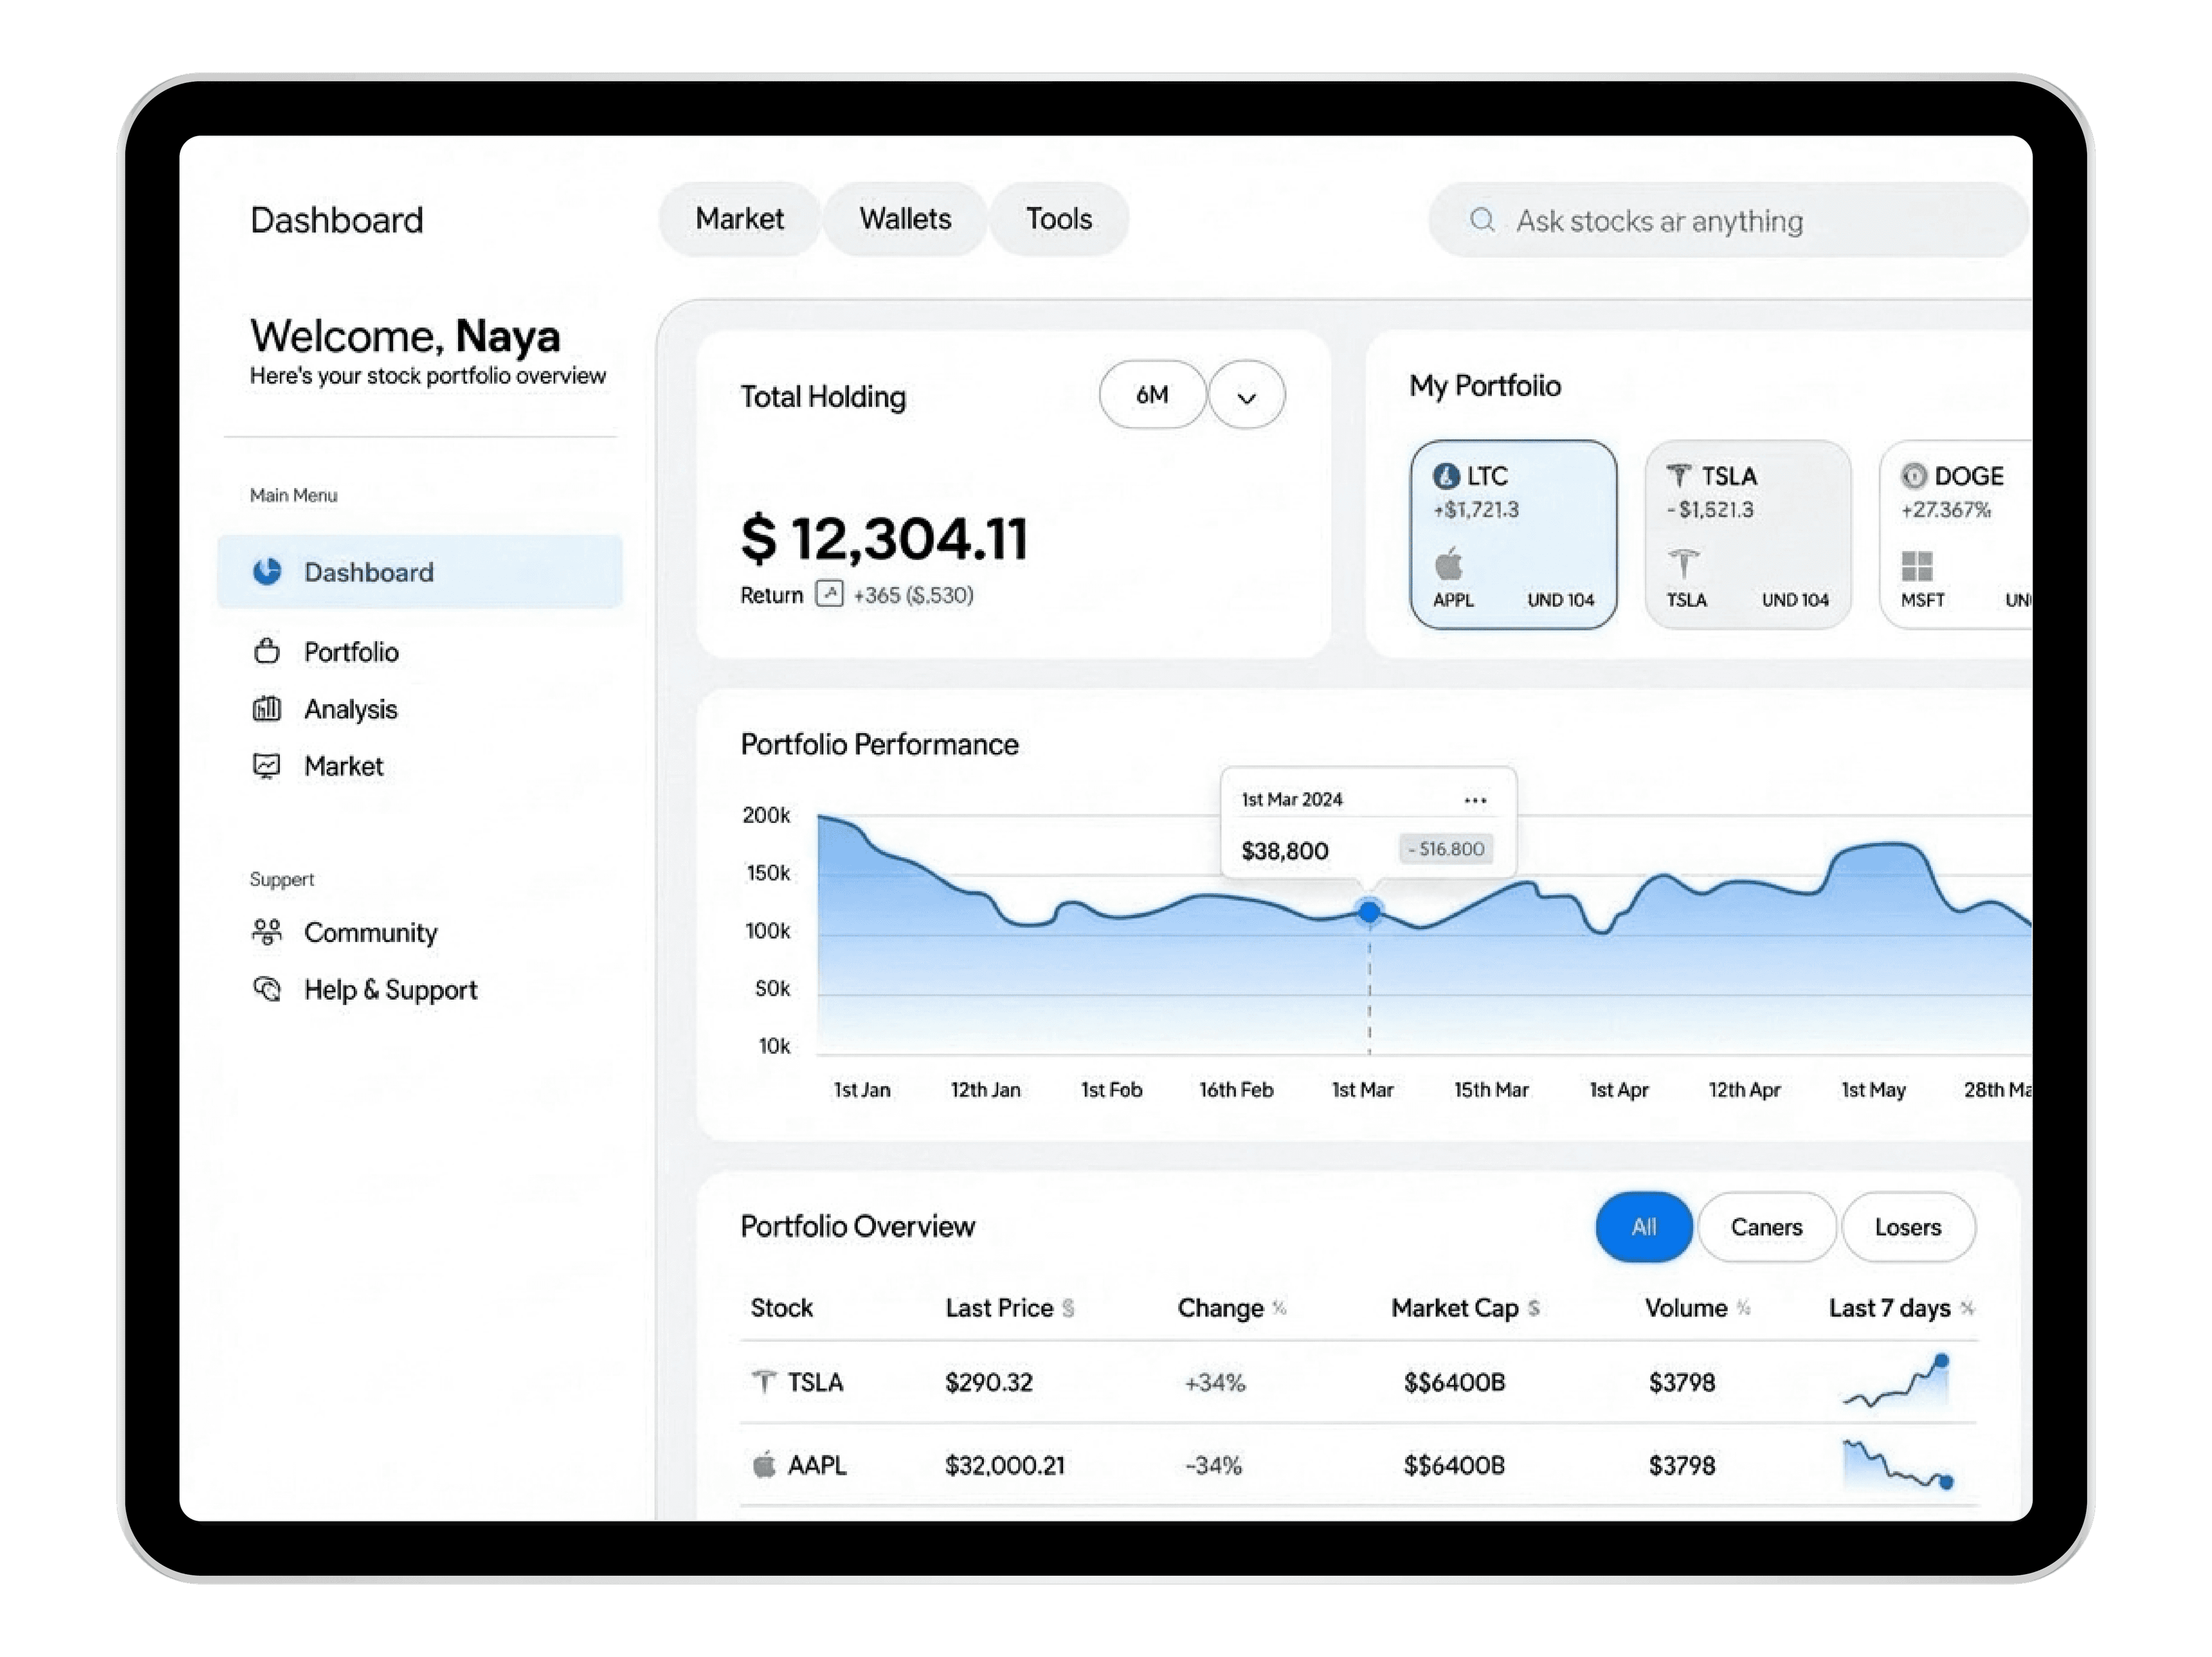The image size is (2212, 1657).
Task: Open the TSLA portfolio card
Action: (x=1747, y=535)
